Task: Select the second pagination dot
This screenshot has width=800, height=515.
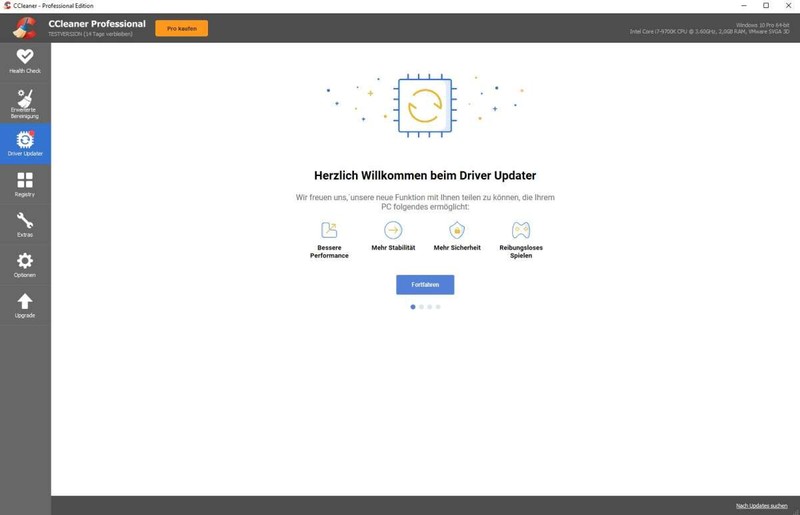Action: (x=421, y=307)
